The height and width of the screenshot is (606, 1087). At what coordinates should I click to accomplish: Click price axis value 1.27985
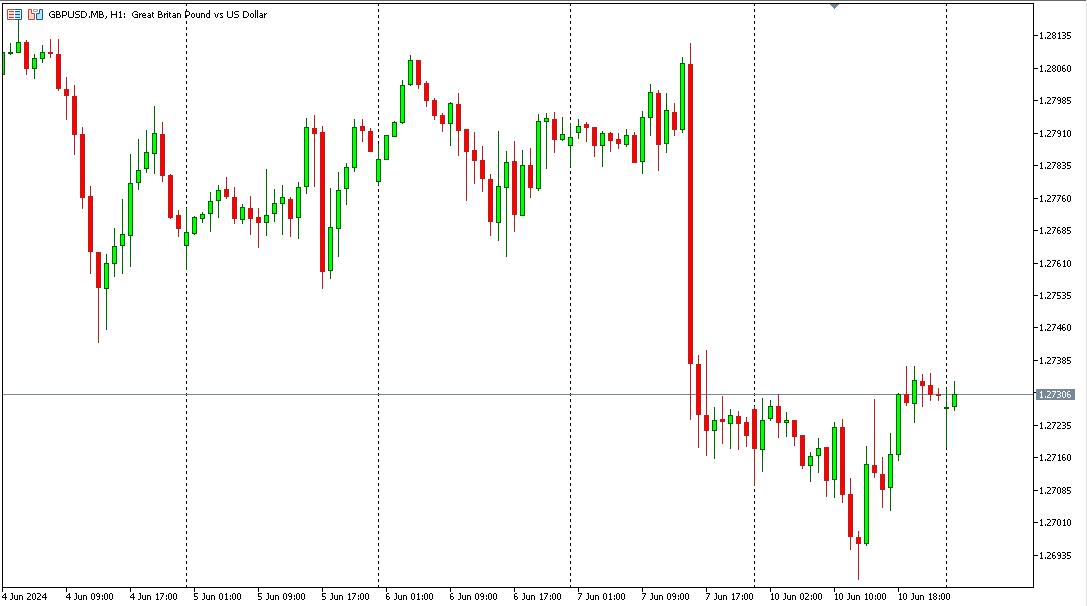(1054, 101)
